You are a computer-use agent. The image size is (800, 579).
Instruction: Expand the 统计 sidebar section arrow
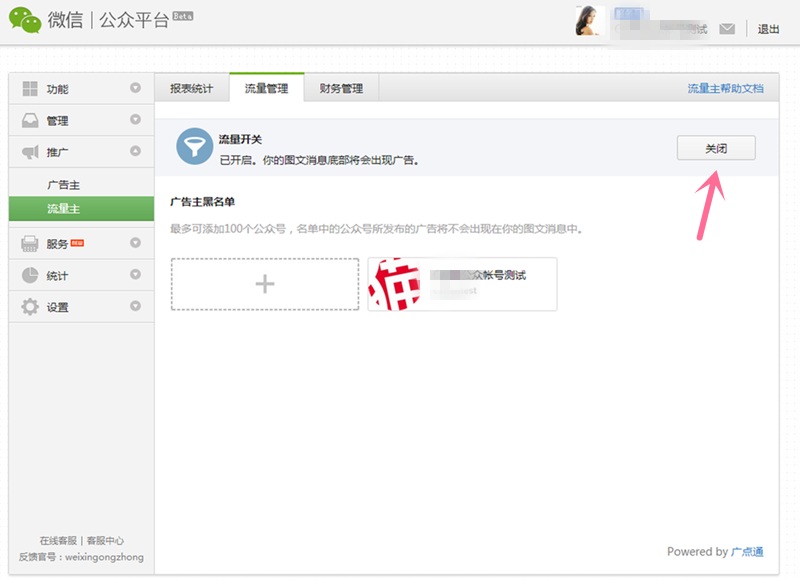click(x=135, y=275)
